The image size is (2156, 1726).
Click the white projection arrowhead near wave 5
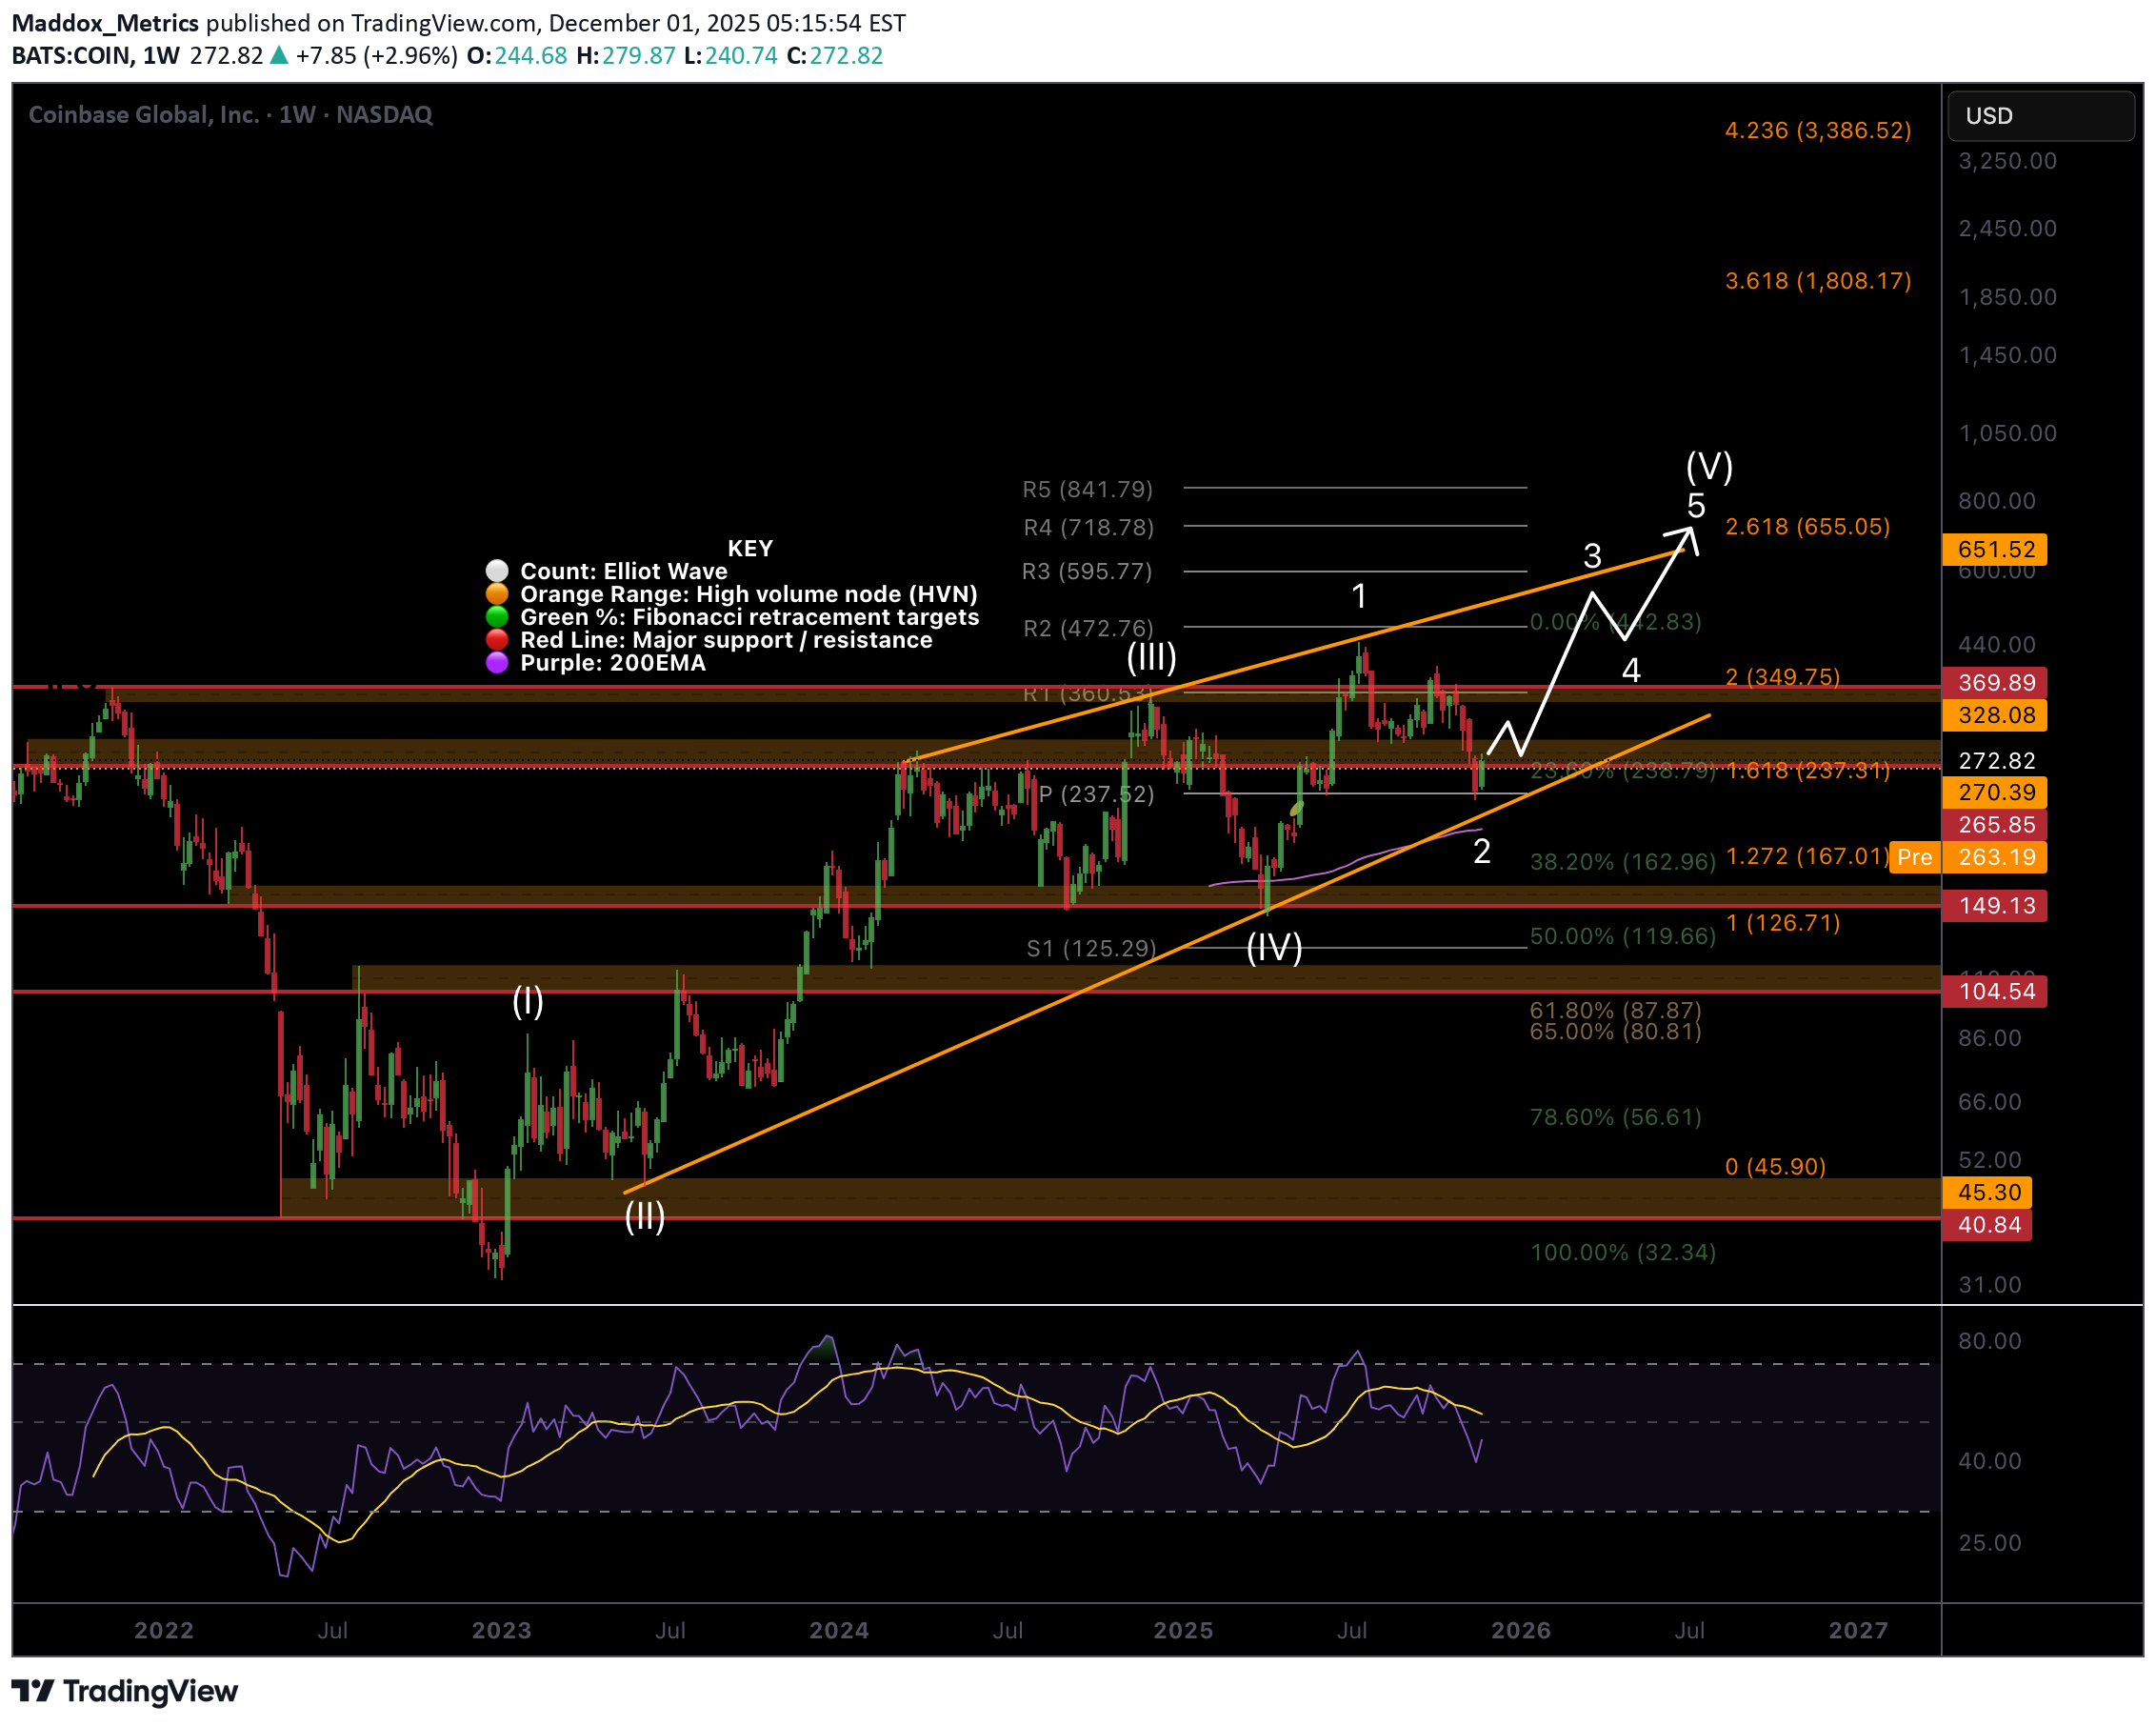tap(1689, 532)
